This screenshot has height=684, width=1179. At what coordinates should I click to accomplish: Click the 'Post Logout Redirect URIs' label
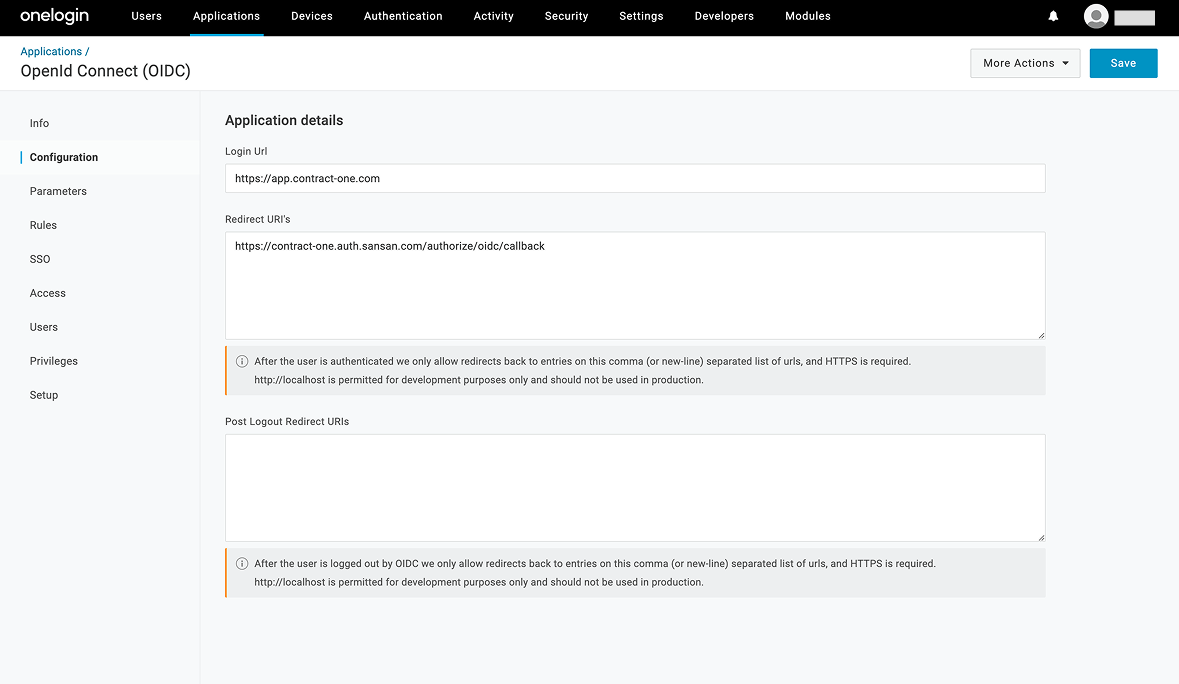tap(286, 422)
